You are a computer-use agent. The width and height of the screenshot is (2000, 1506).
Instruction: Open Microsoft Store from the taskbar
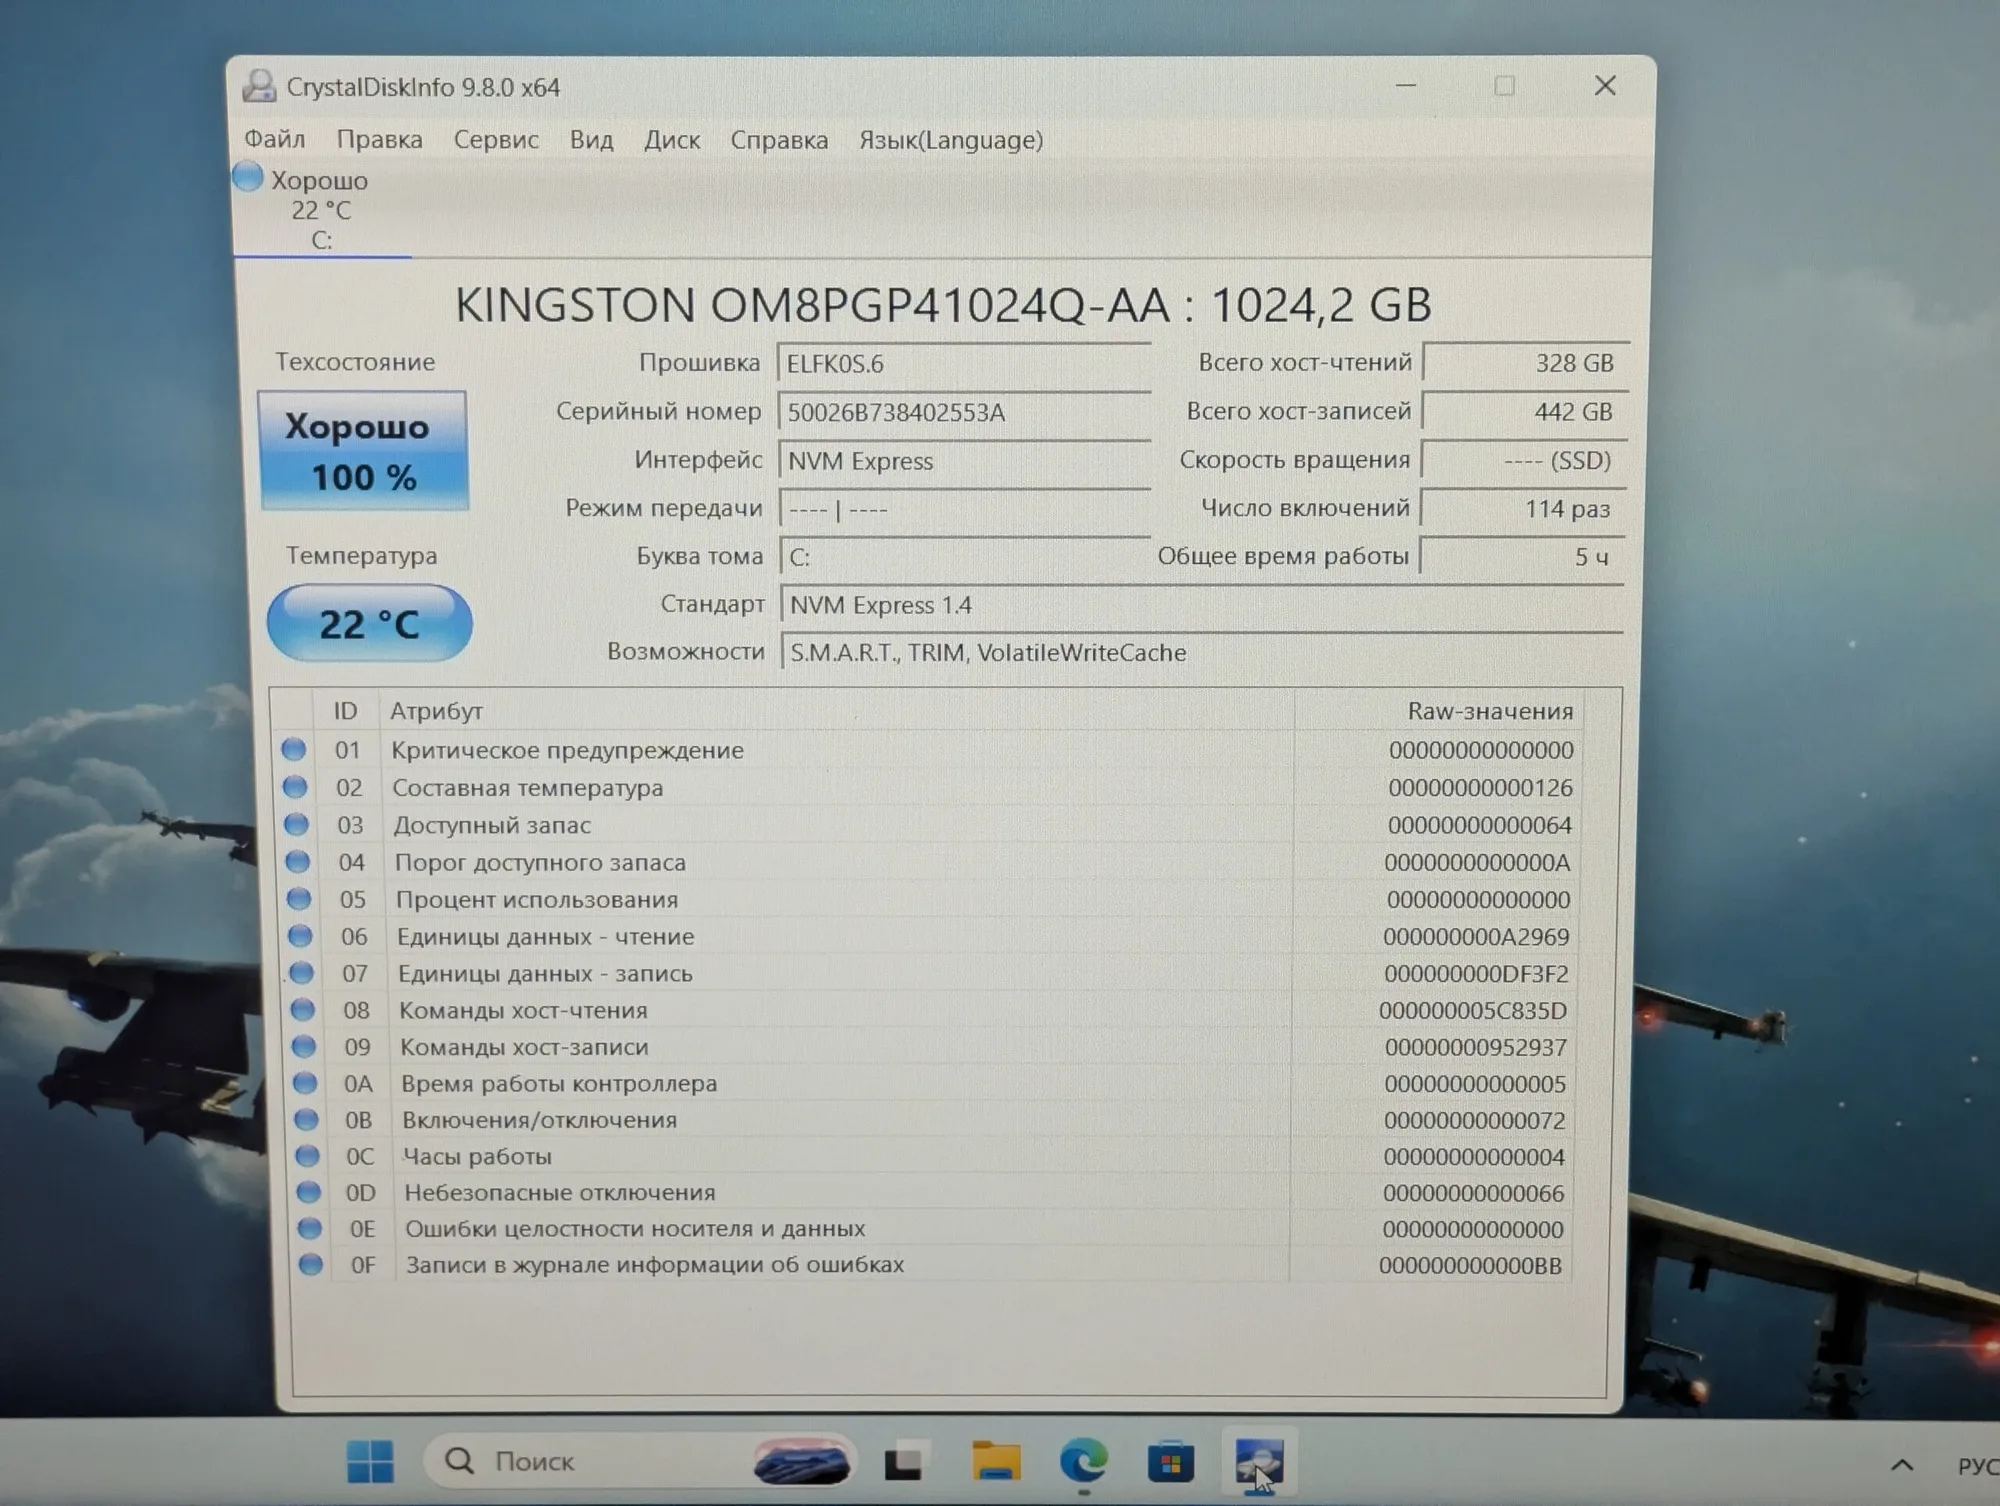pos(1170,1463)
